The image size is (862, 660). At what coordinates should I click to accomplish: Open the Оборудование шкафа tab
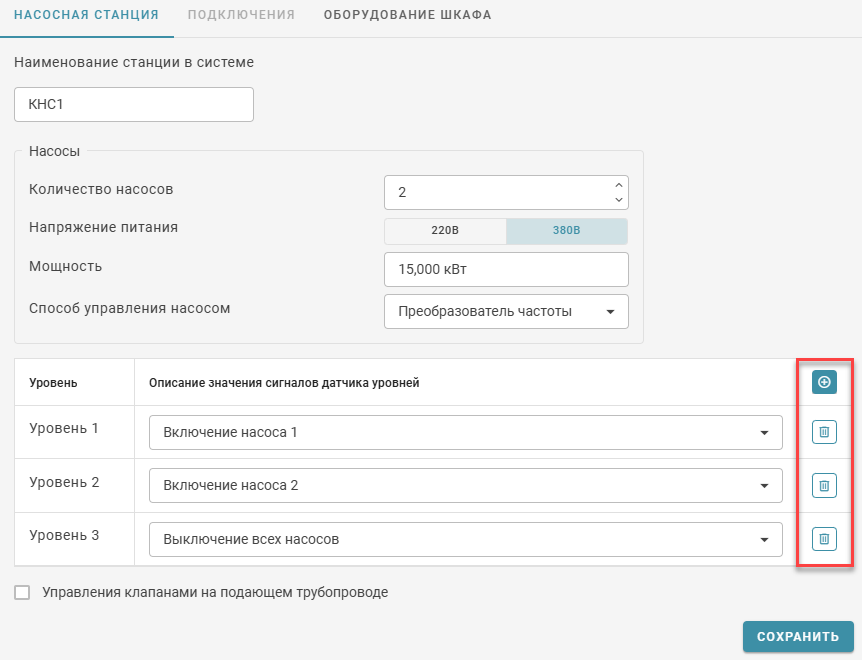click(407, 16)
